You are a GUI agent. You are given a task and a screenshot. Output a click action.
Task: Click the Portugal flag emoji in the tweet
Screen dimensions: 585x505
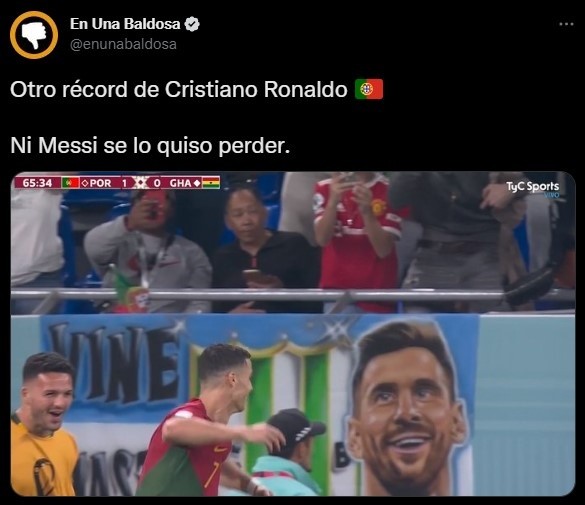369,90
